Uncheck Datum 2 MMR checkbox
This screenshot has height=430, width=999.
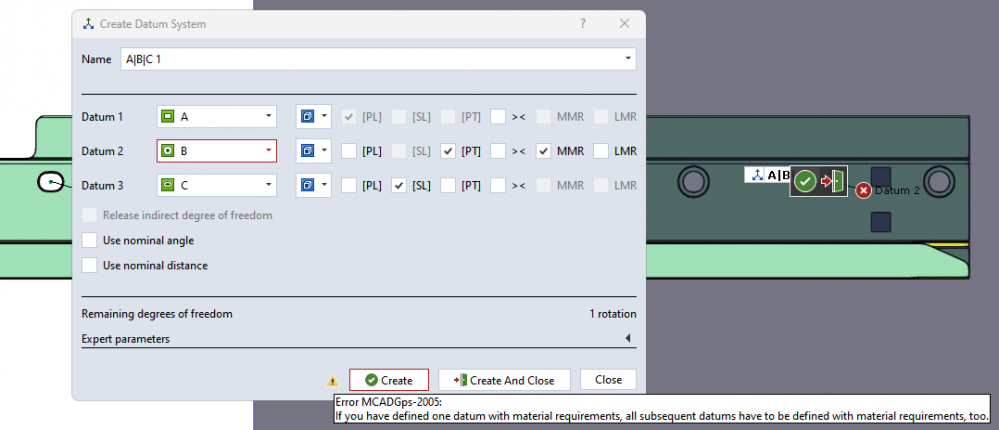click(x=543, y=151)
